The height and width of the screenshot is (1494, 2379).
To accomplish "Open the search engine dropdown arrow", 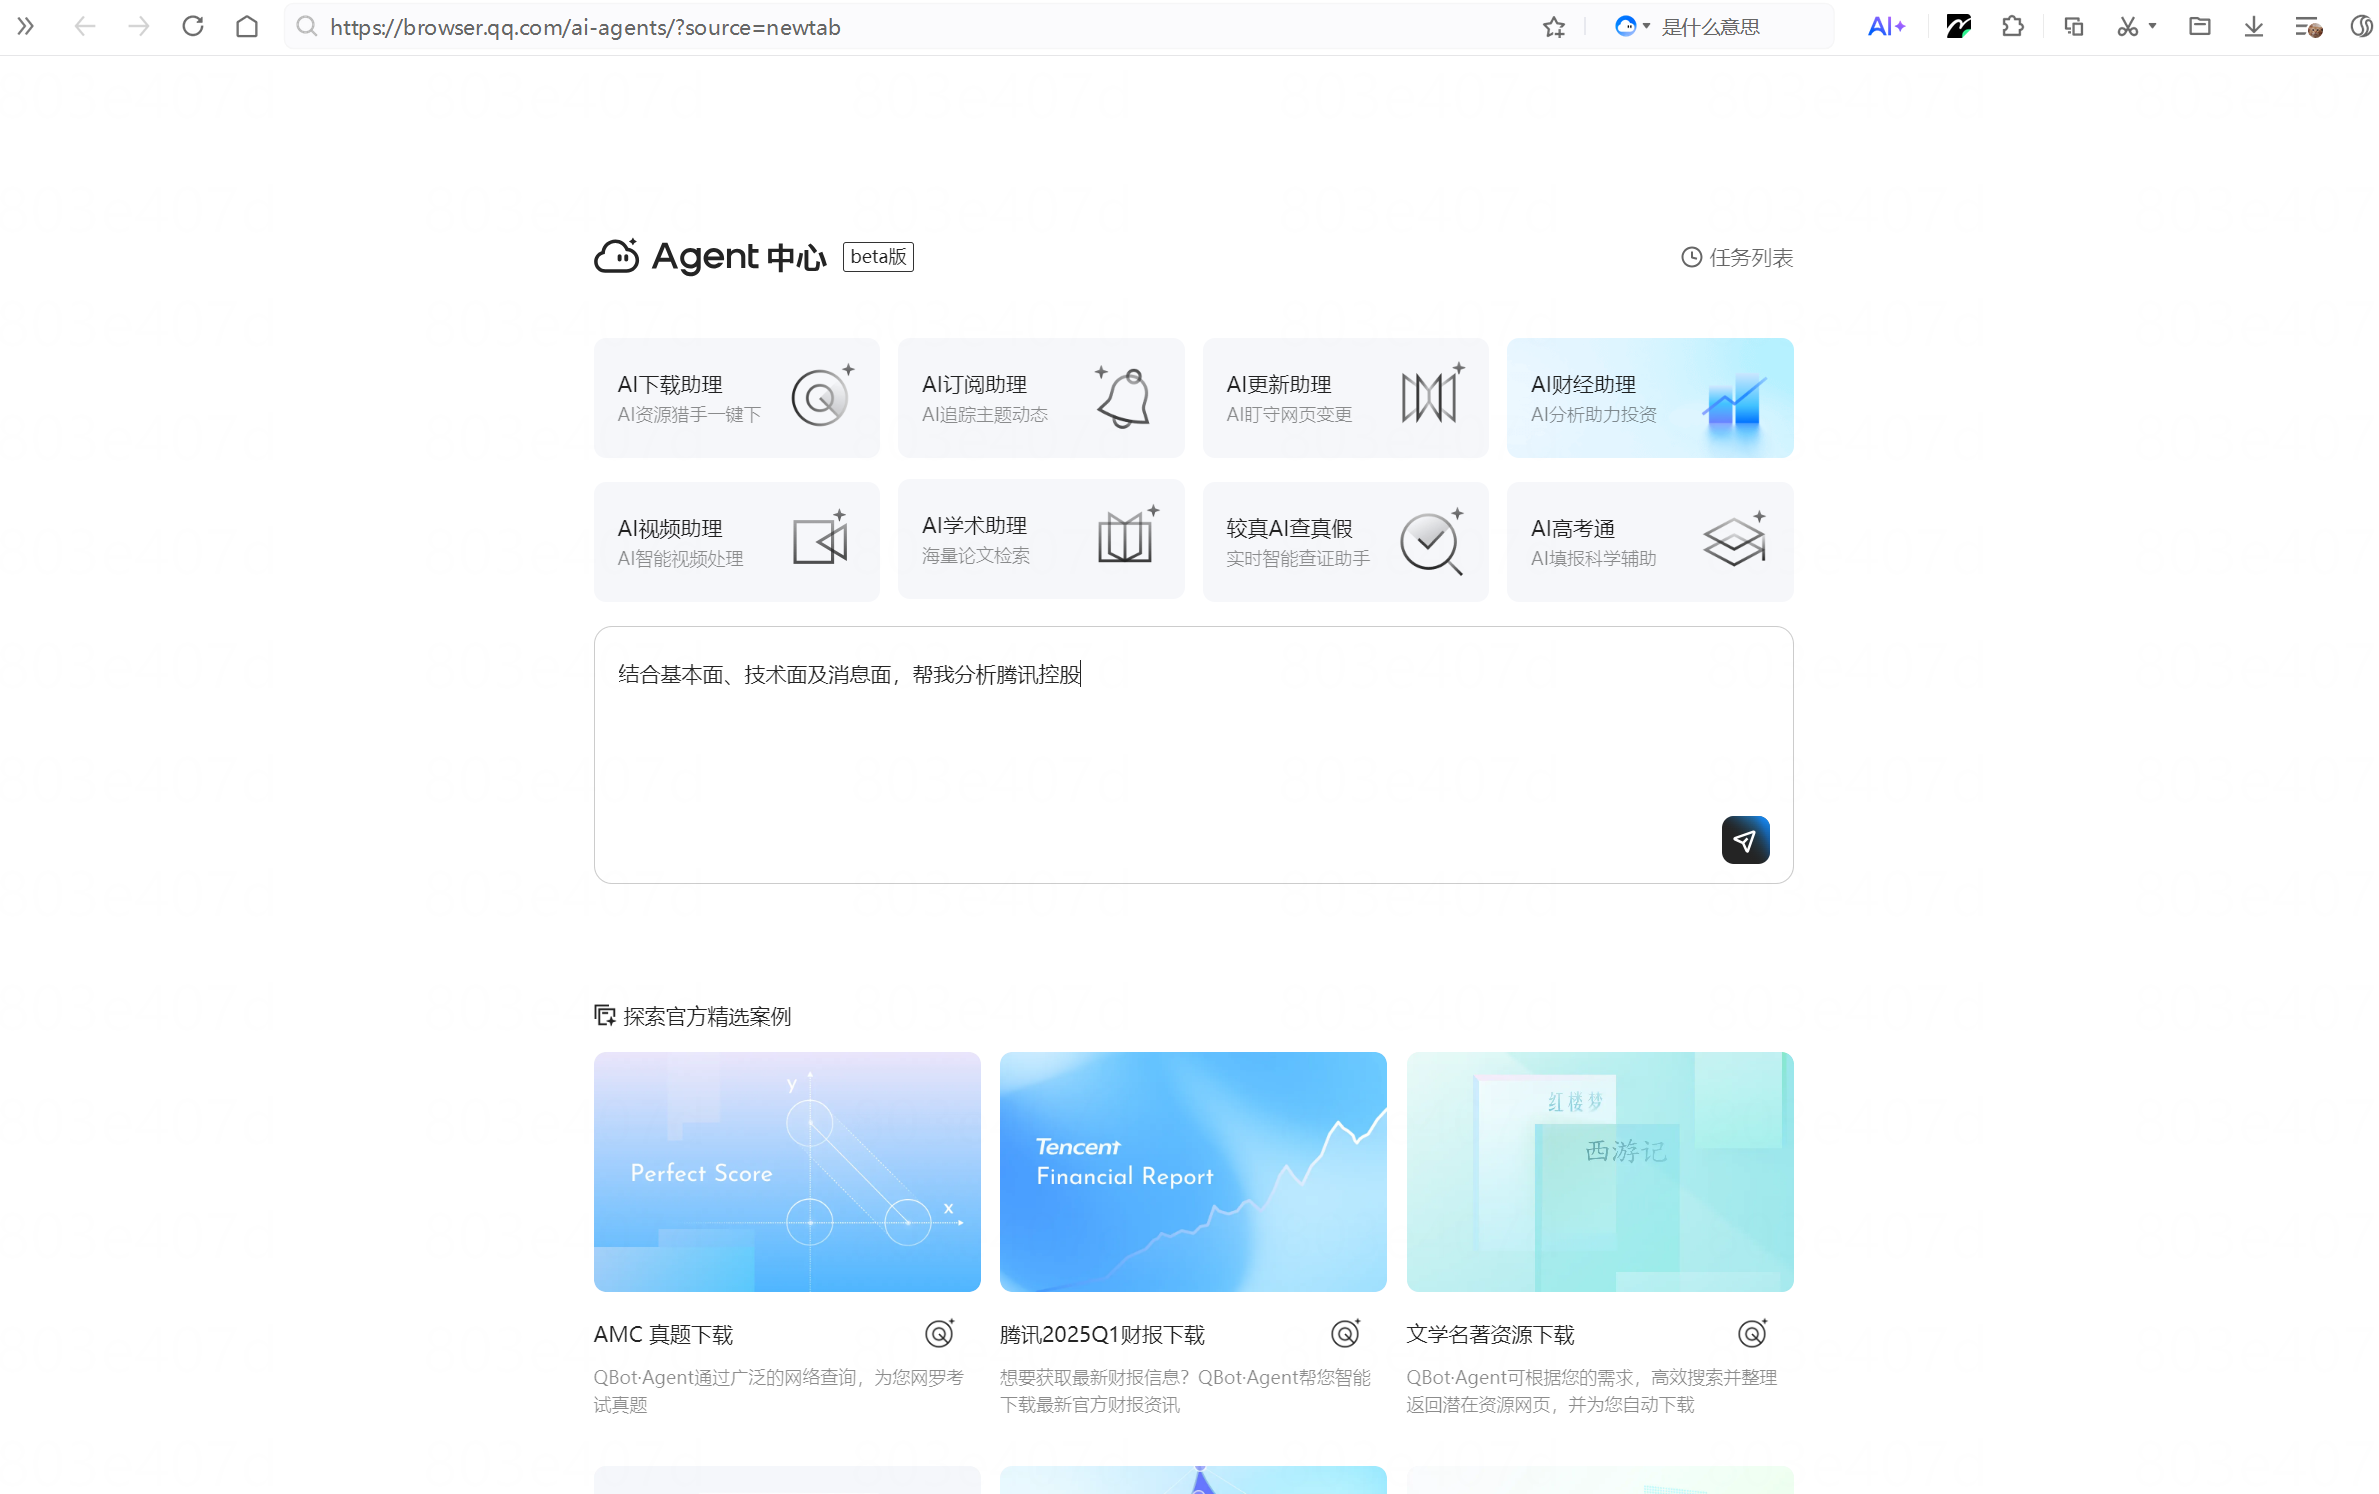I will (x=1646, y=27).
